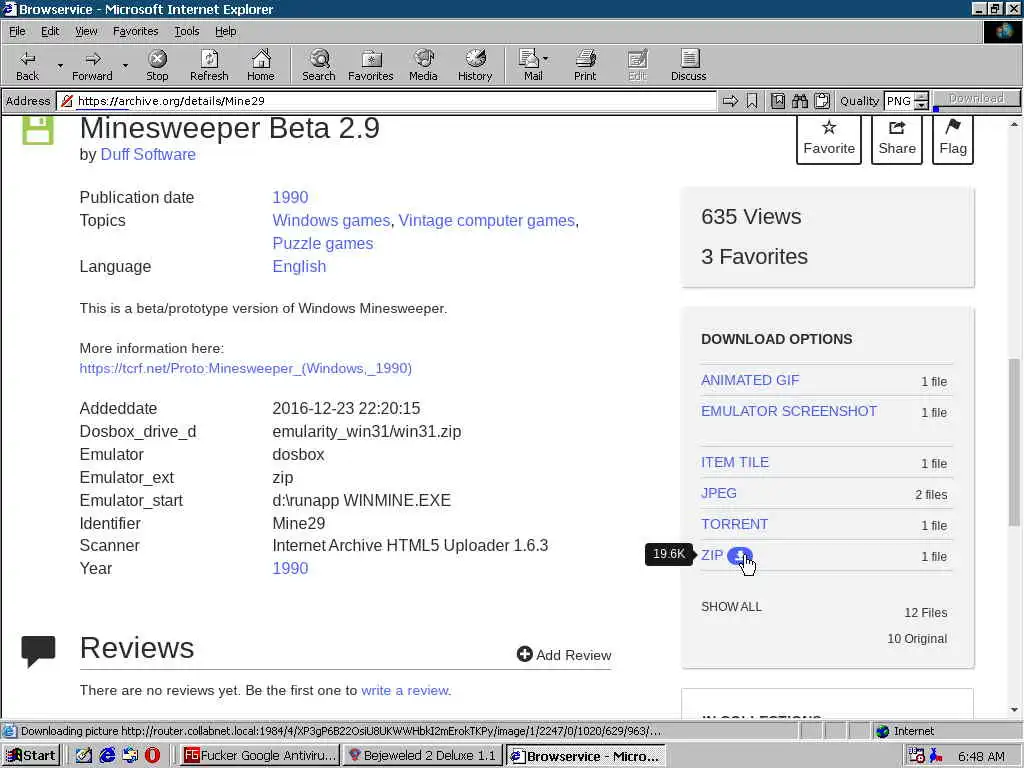This screenshot has height=768, width=1024.
Task: Click the bookmarks book icon
Action: point(778,101)
